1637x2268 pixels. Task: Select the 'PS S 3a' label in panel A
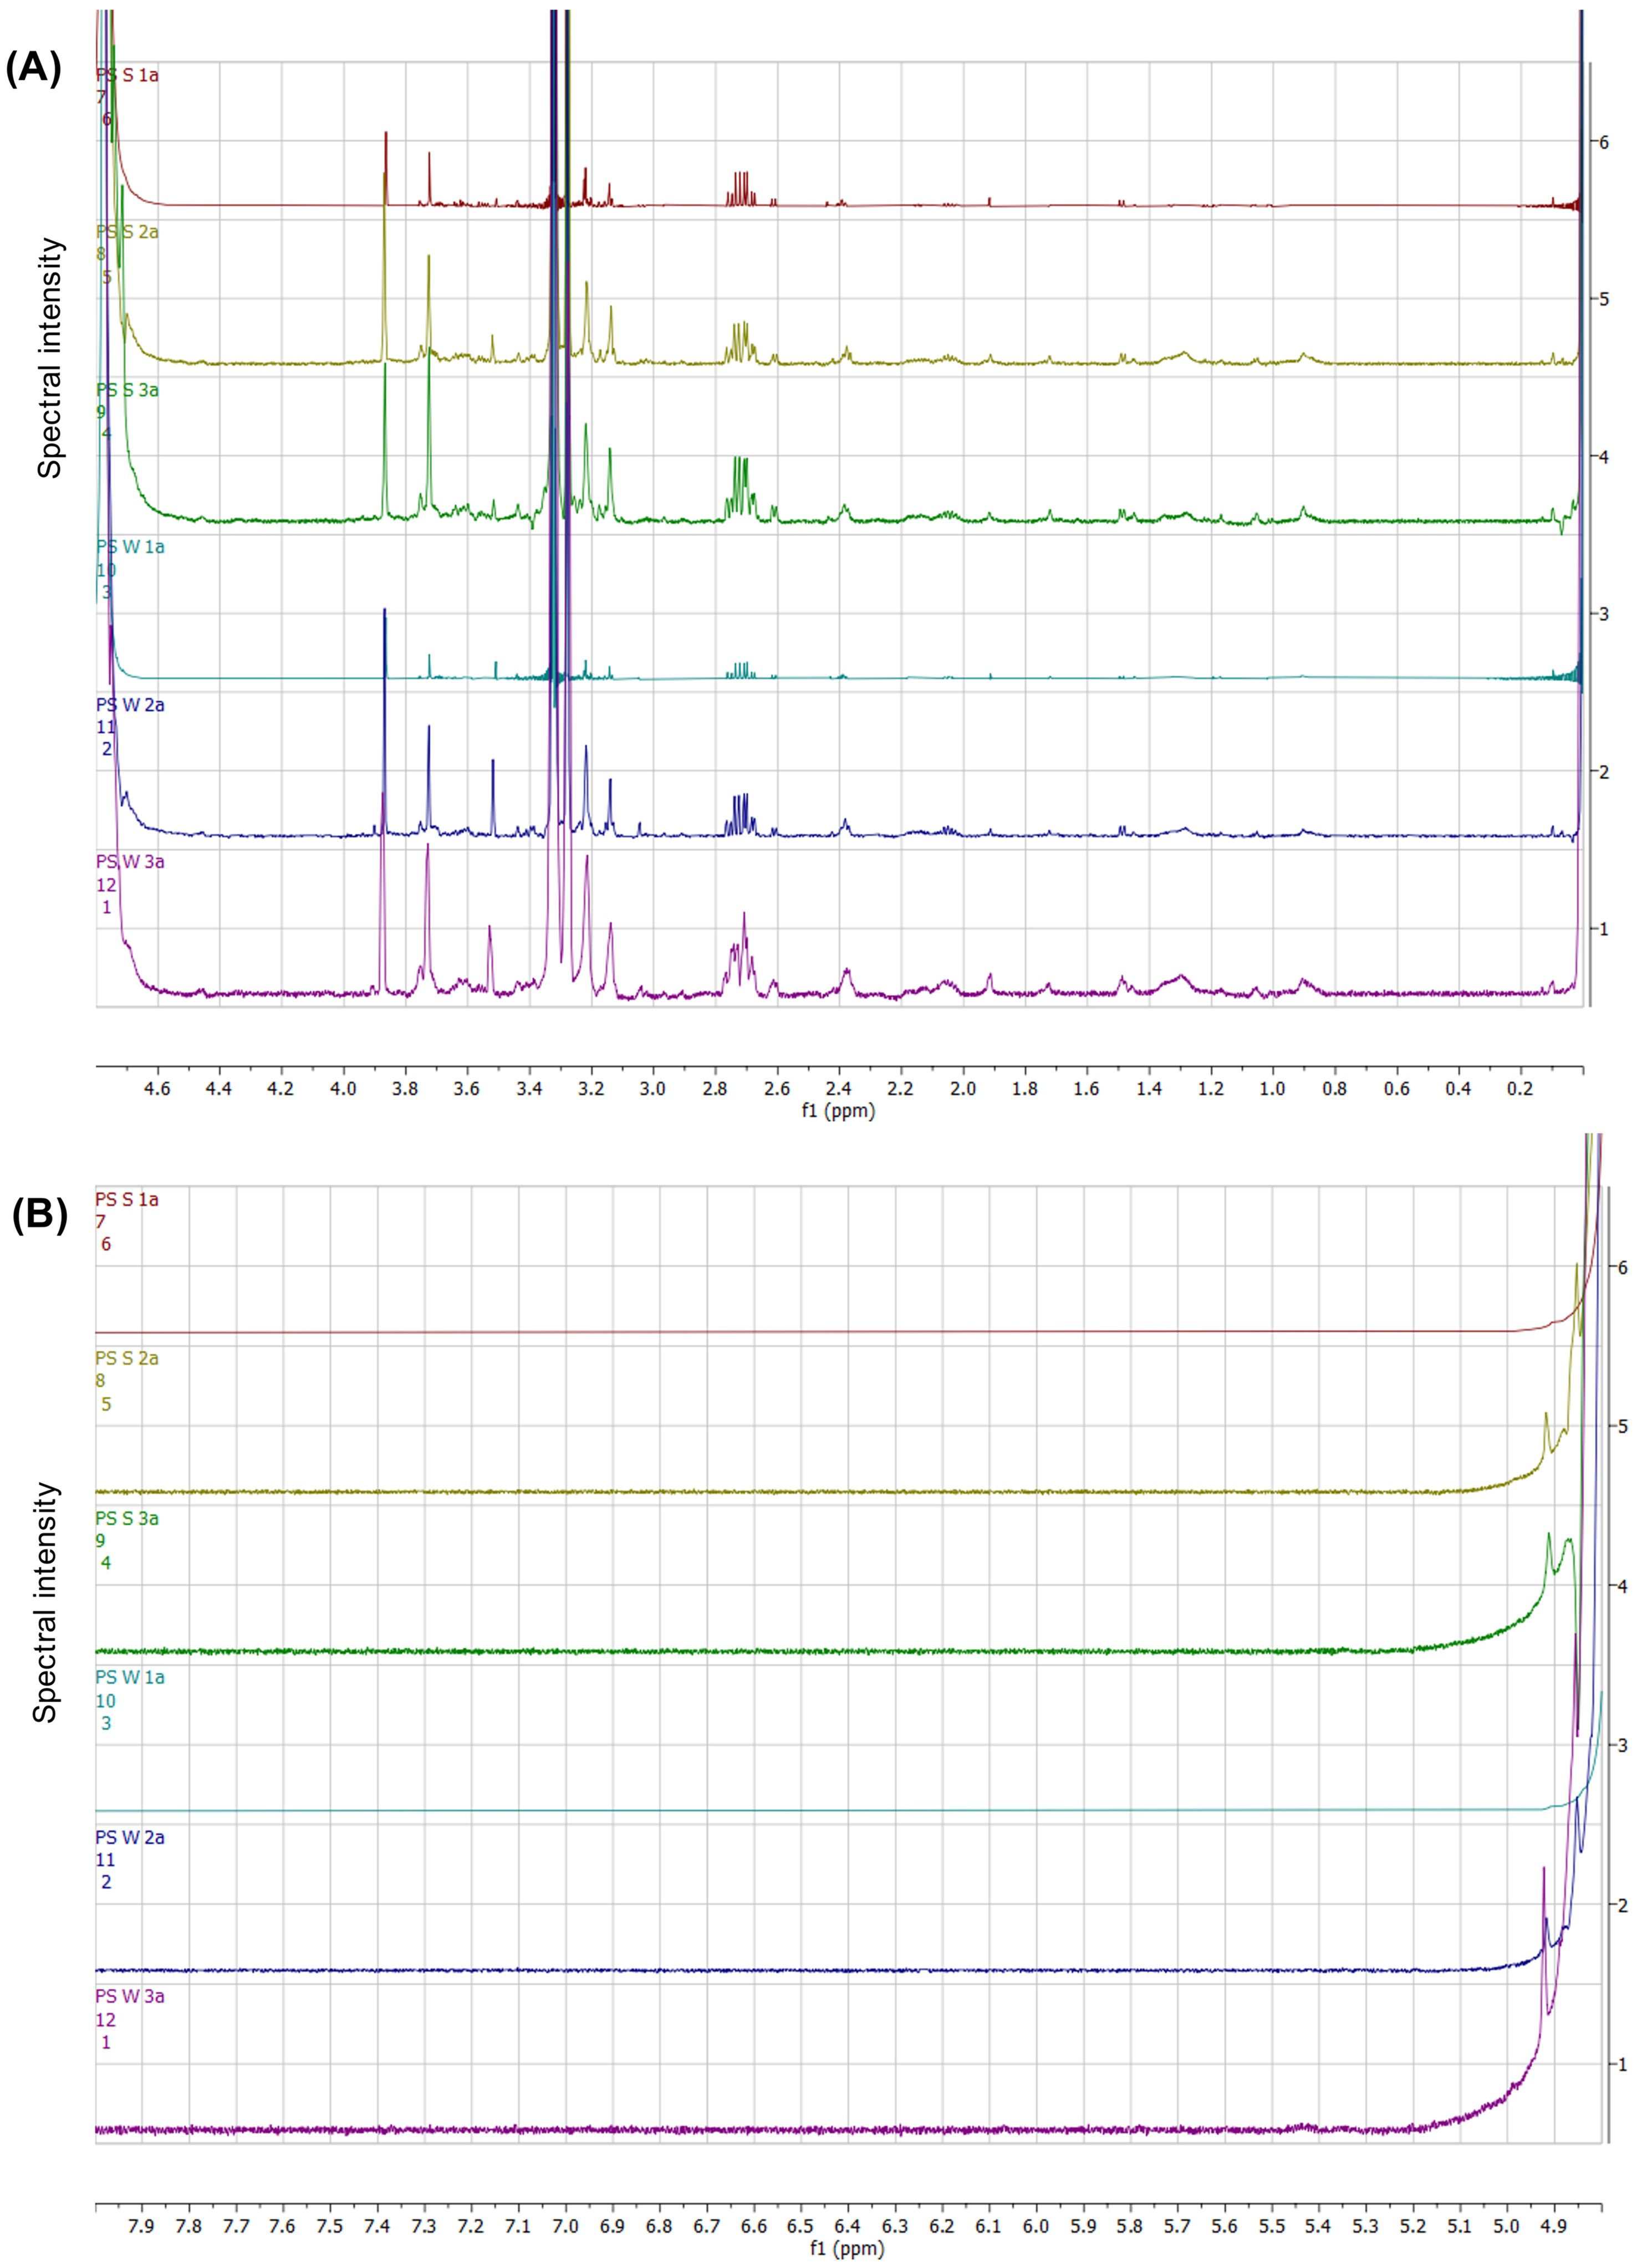tap(127, 390)
